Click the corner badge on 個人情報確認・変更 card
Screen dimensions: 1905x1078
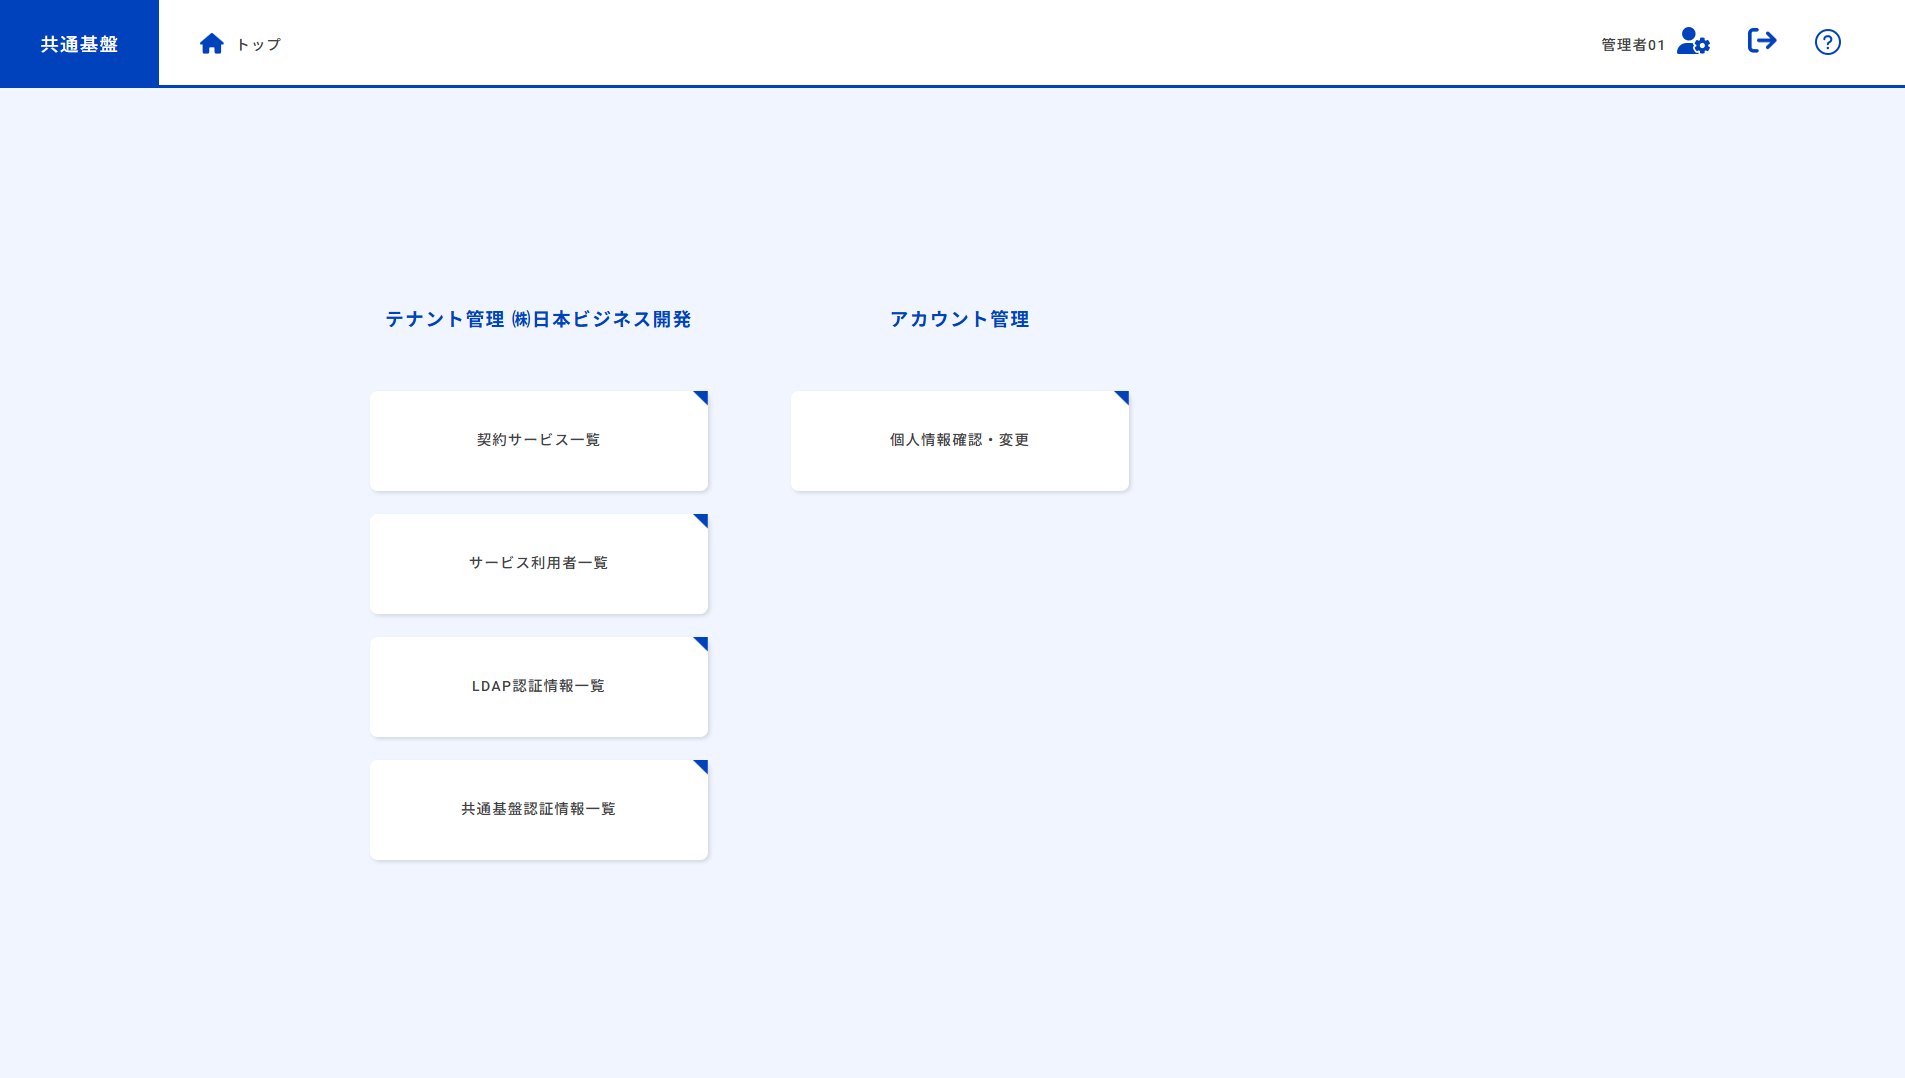1122,398
